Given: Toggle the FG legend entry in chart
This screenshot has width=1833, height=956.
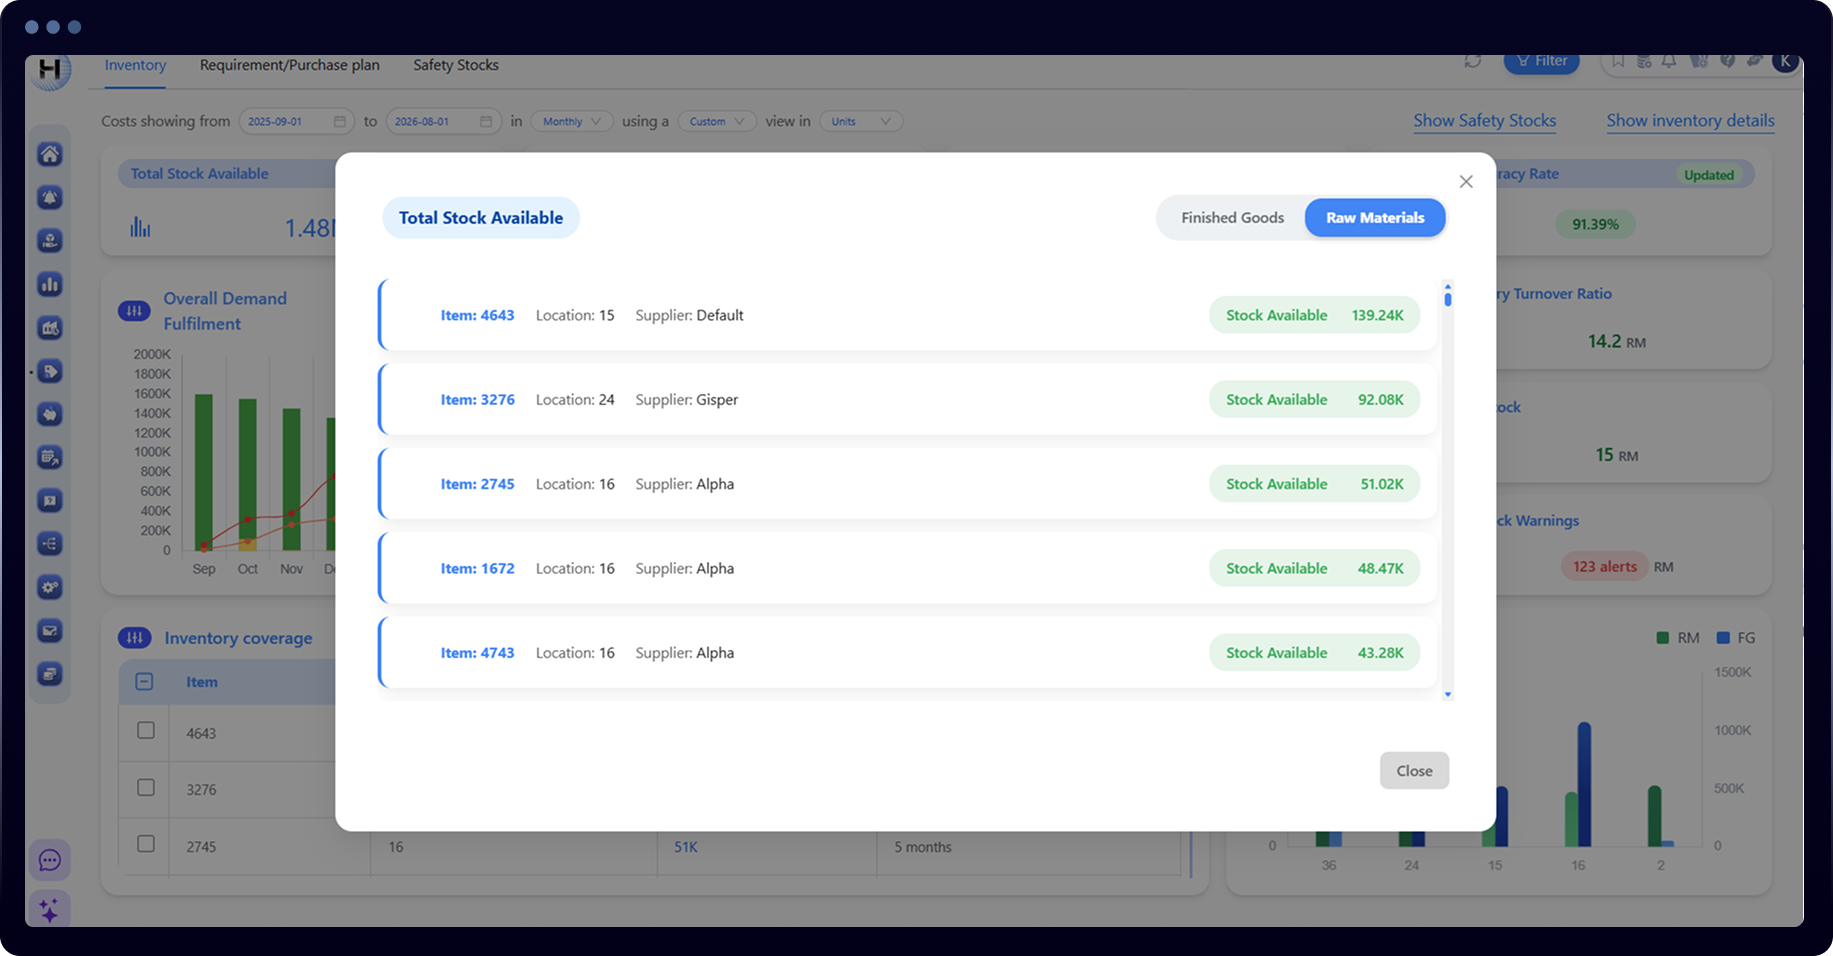Looking at the screenshot, I should coord(1736,638).
